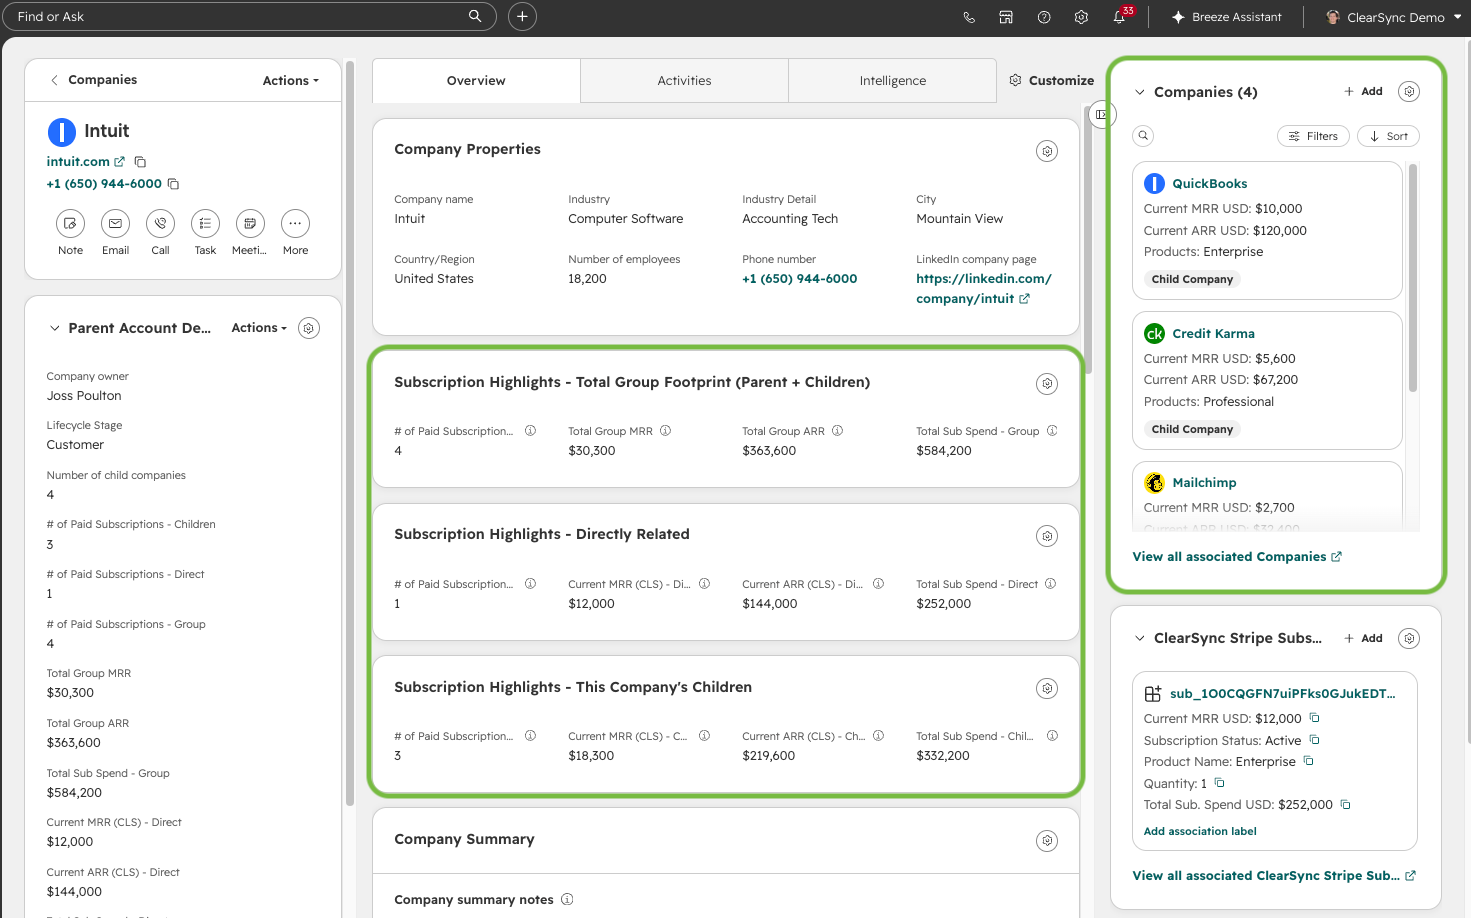Show info for Total Group MRR
Image resolution: width=1471 pixels, height=918 pixels.
tap(665, 431)
